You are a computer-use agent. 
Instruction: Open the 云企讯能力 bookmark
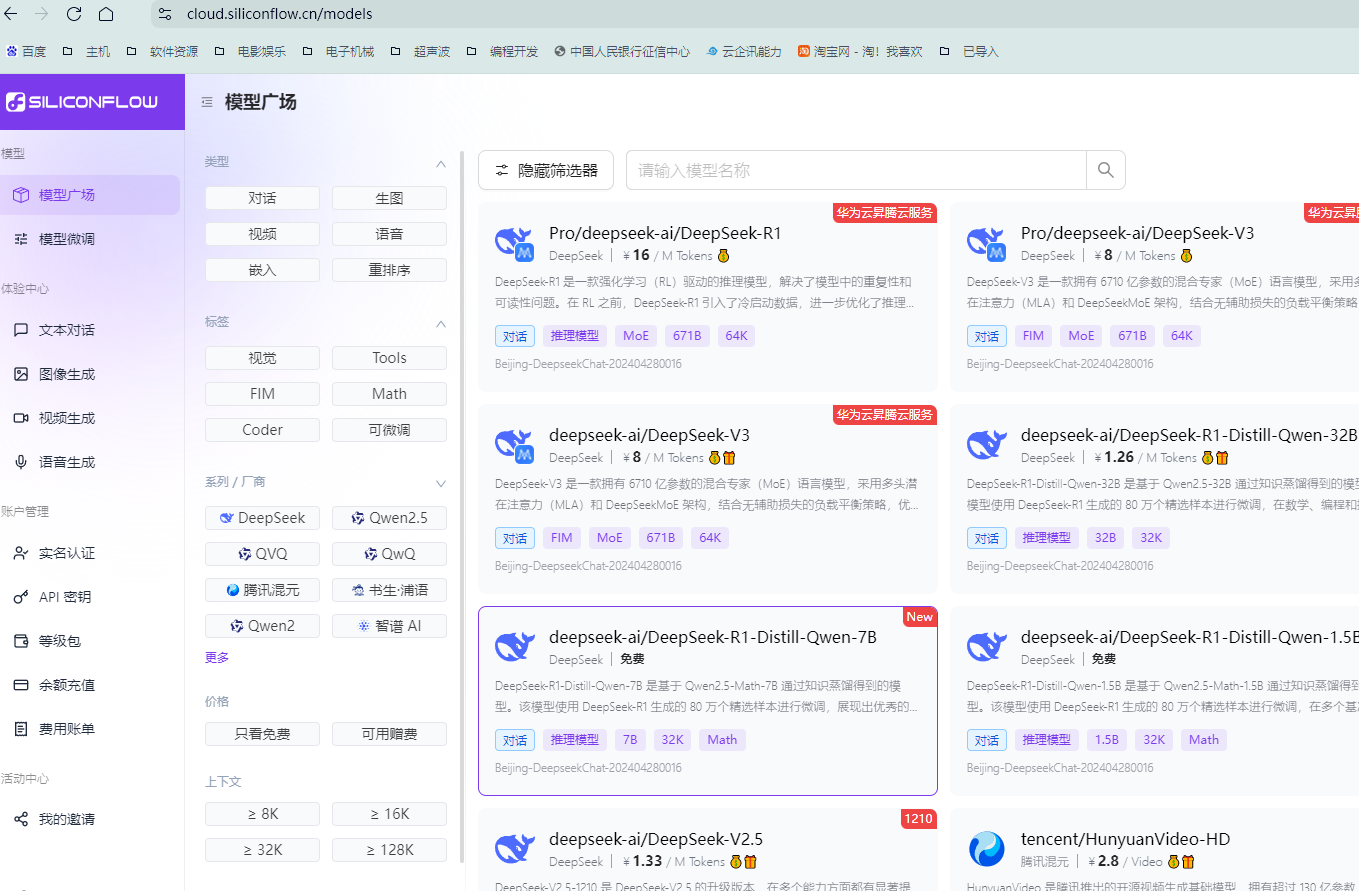[743, 51]
